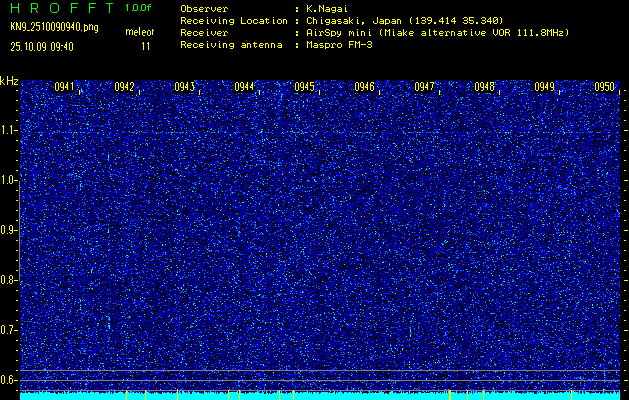
Task: Click the 0947 time marker
Action: point(424,87)
